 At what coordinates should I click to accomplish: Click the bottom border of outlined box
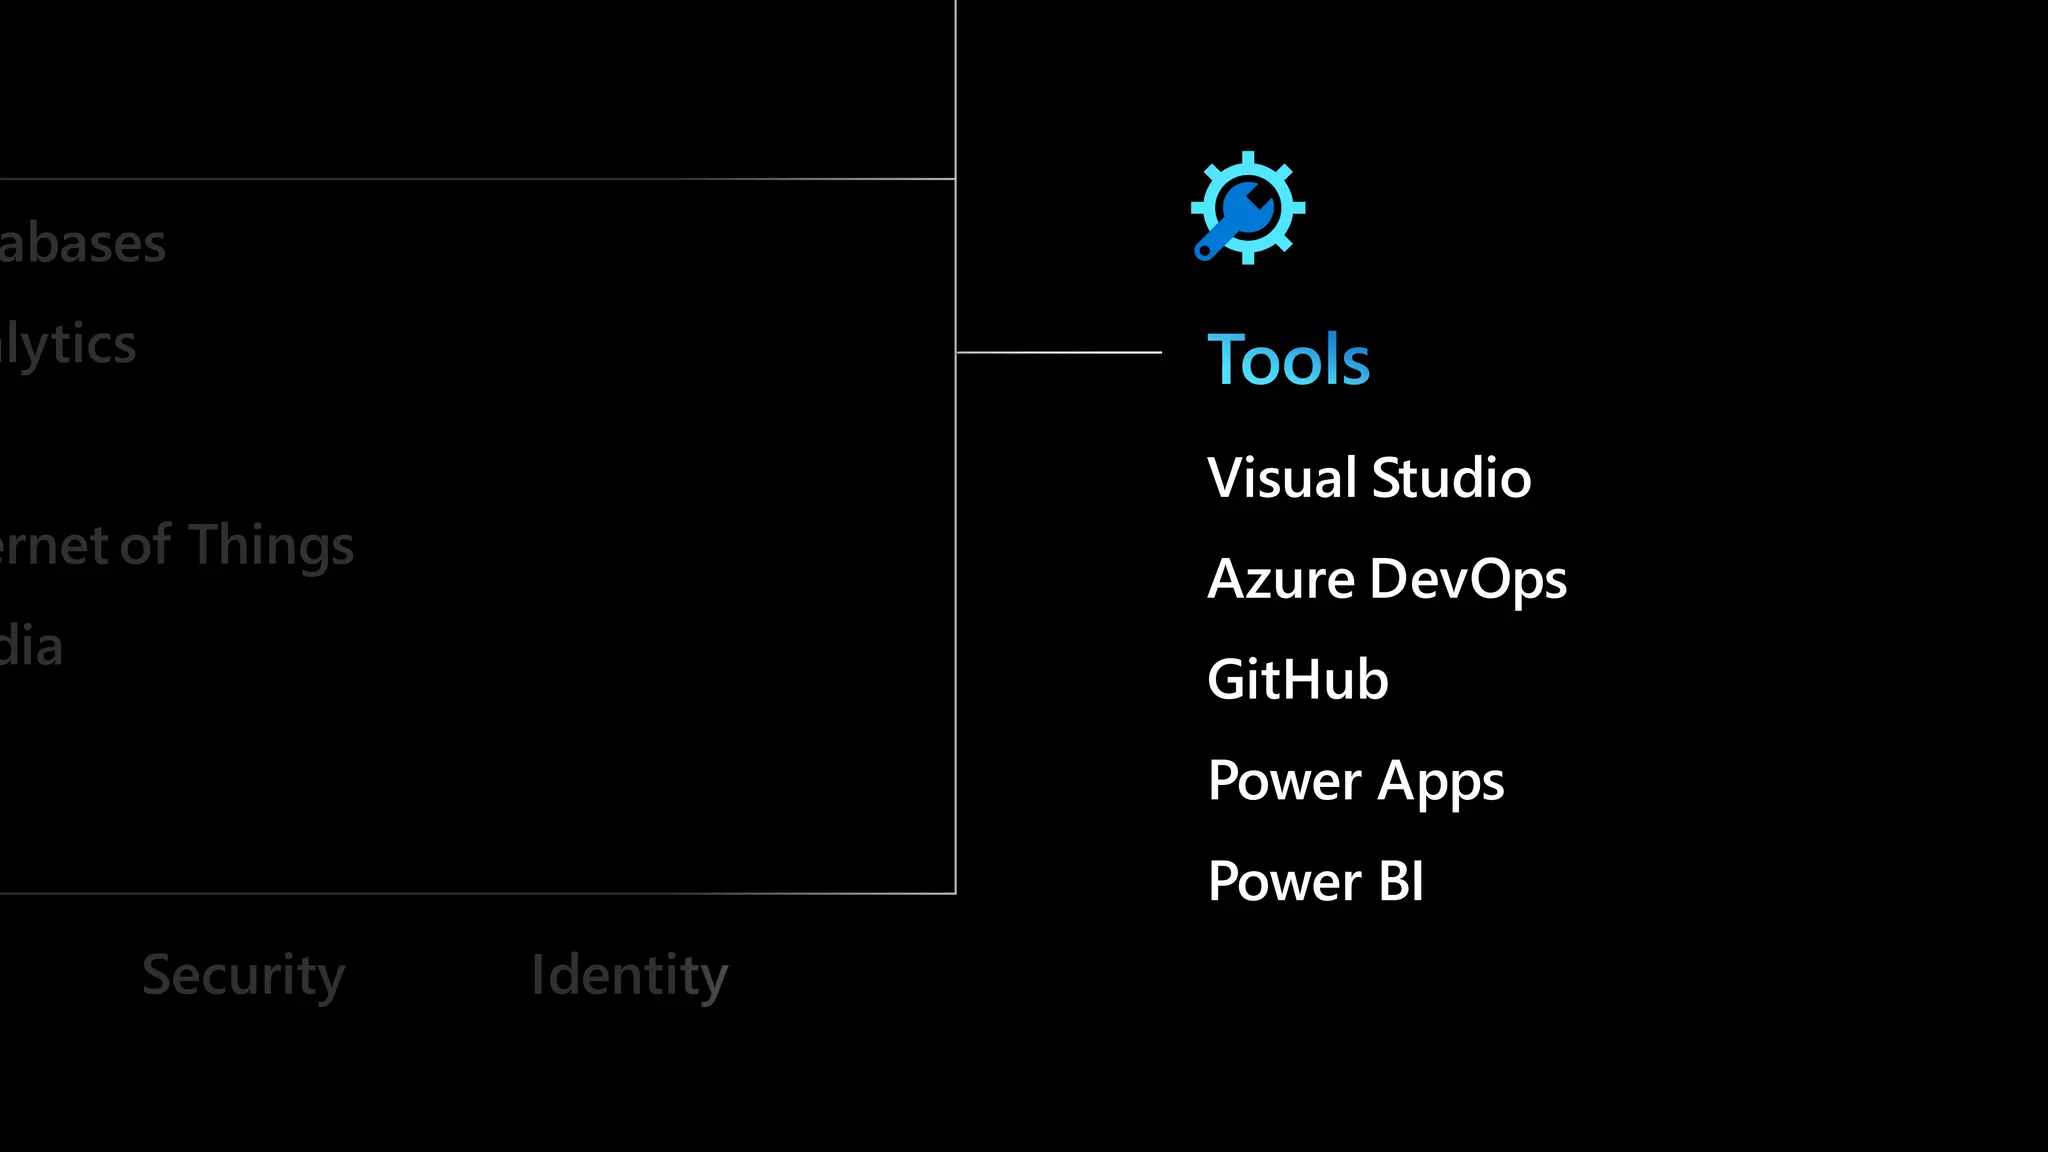coord(480,893)
